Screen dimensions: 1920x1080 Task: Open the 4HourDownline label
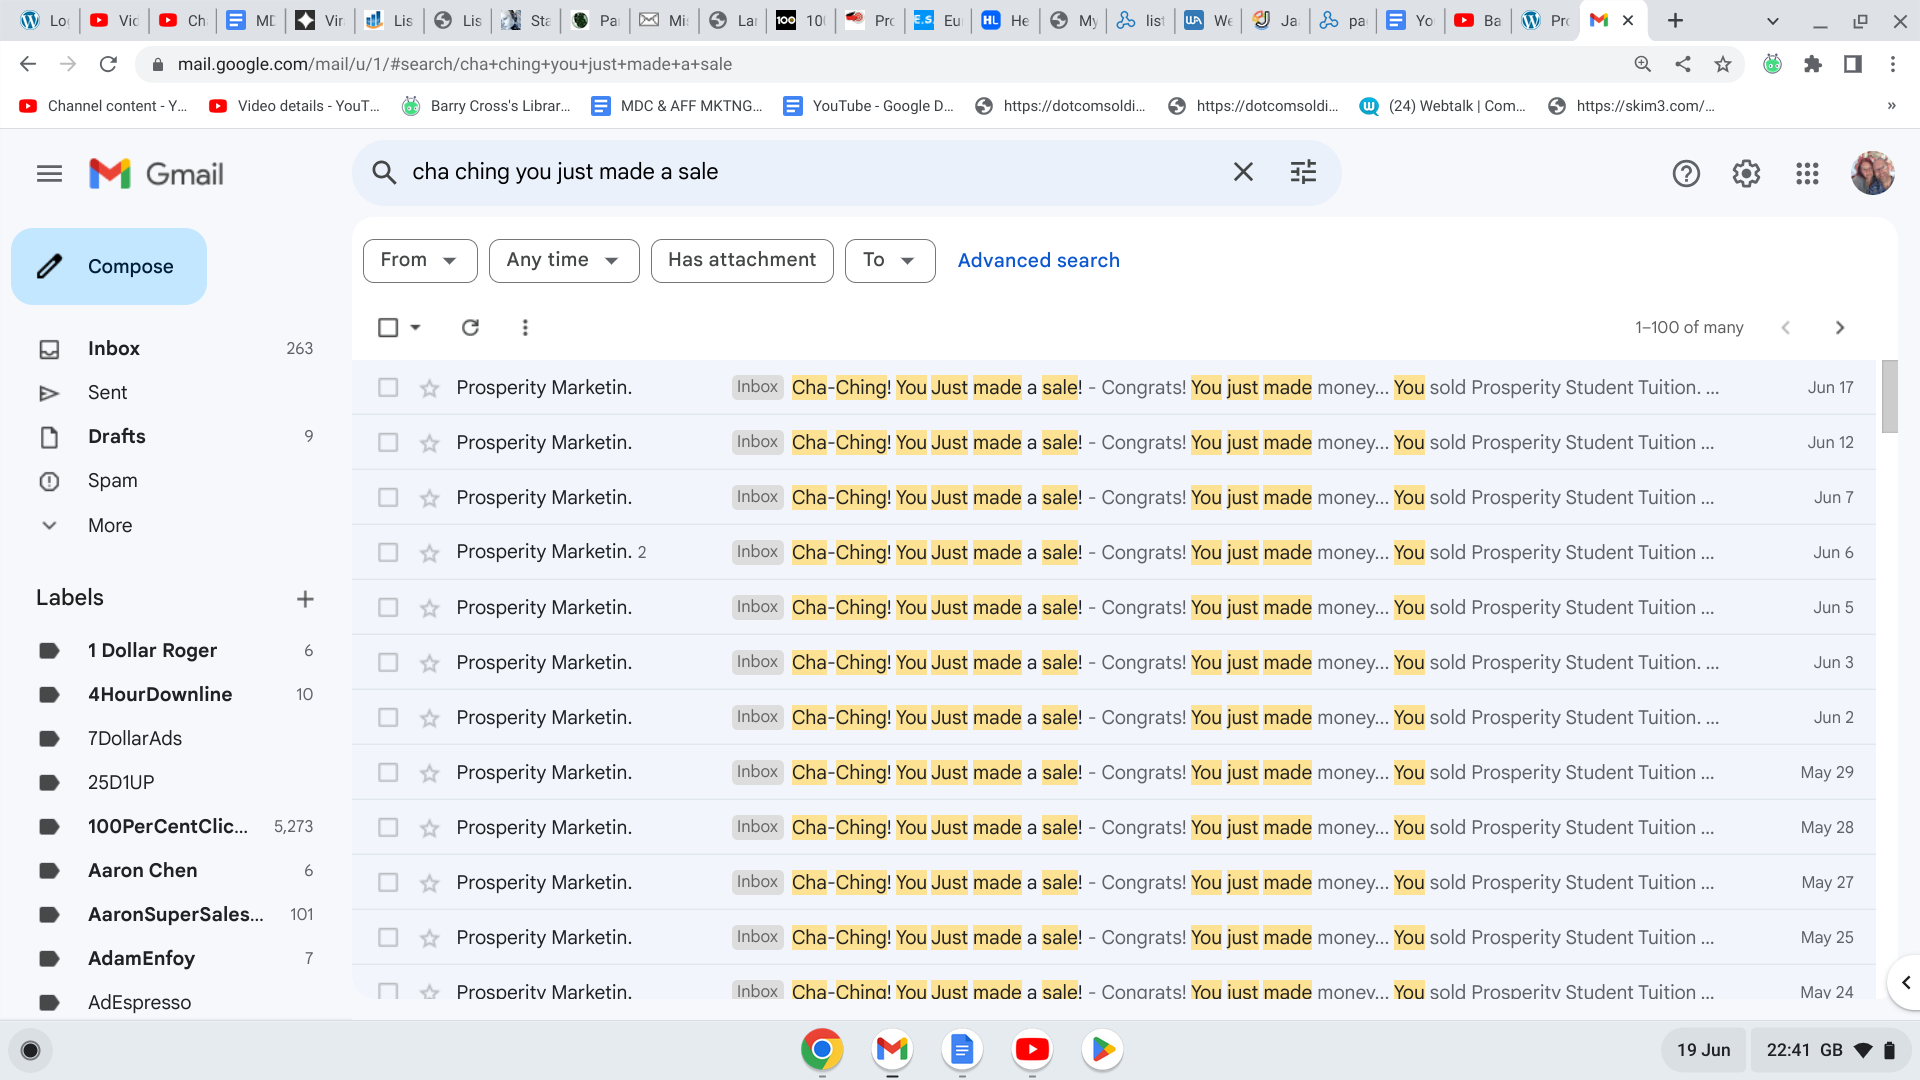[160, 694]
